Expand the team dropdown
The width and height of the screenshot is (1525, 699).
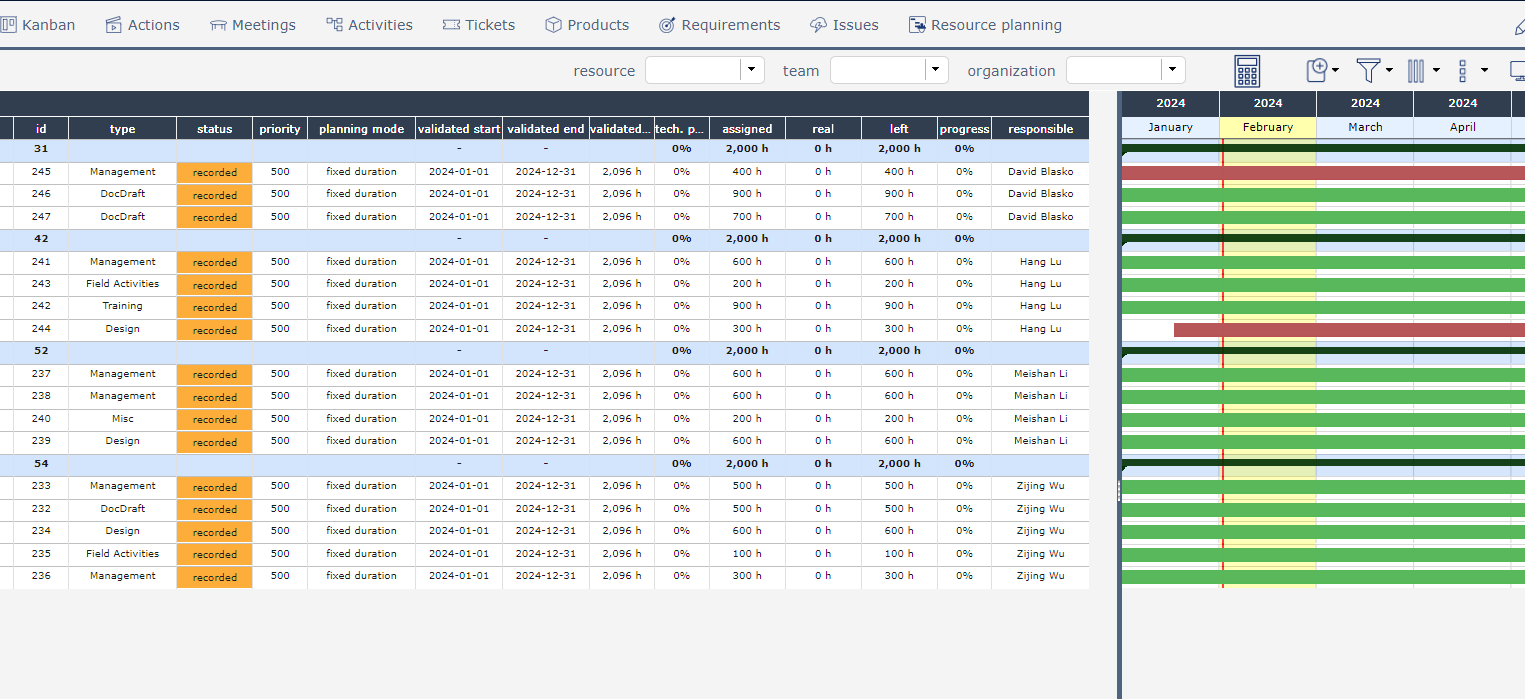936,70
